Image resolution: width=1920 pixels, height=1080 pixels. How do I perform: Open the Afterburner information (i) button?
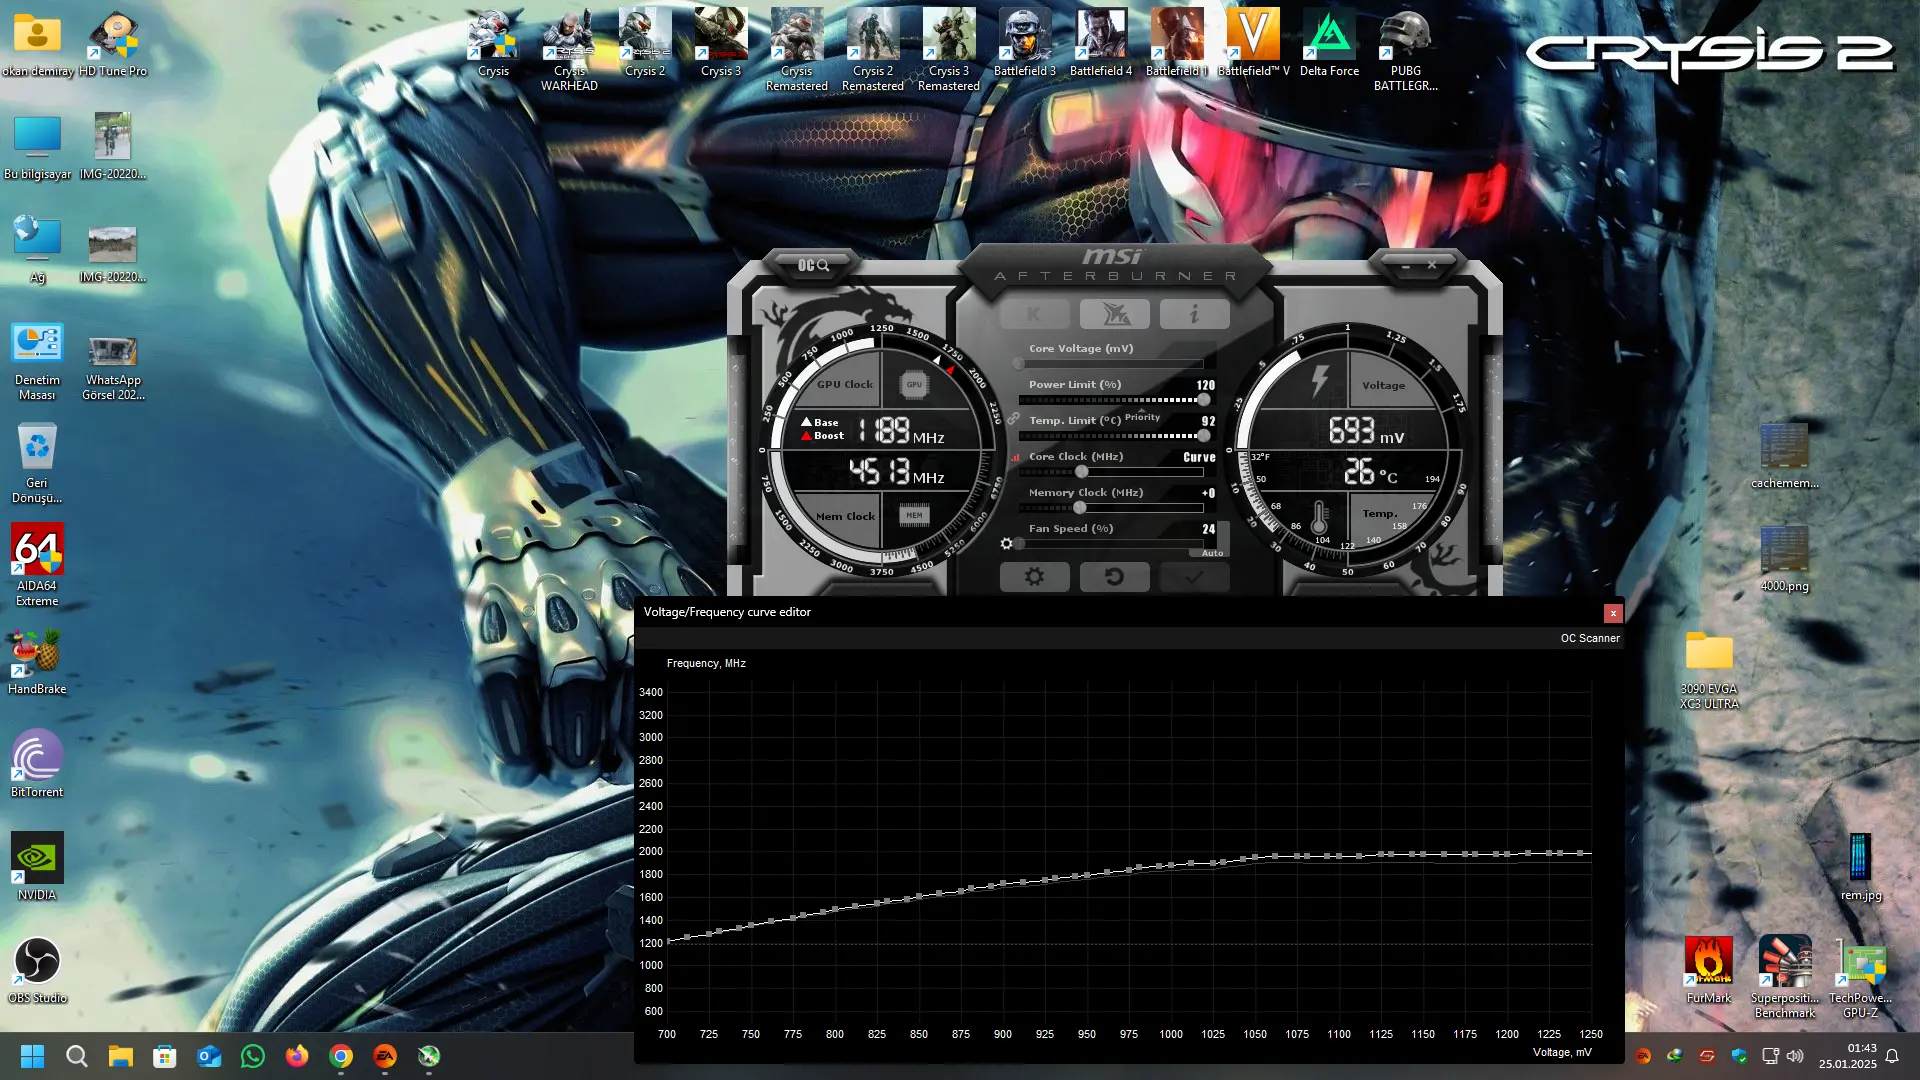click(x=1194, y=314)
